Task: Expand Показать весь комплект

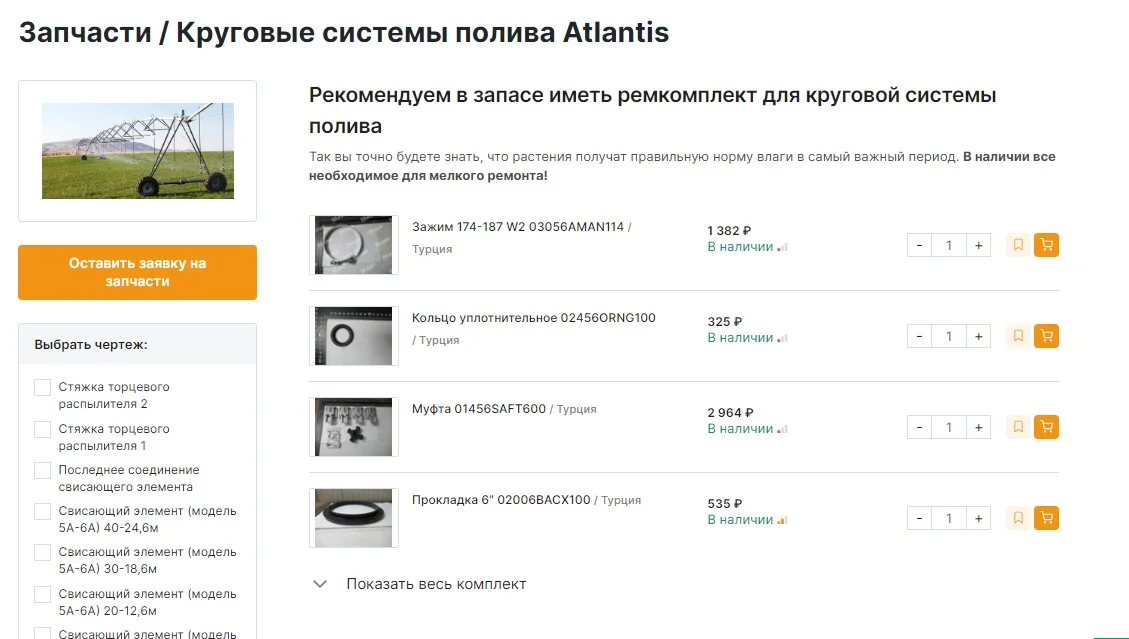Action: (x=435, y=584)
